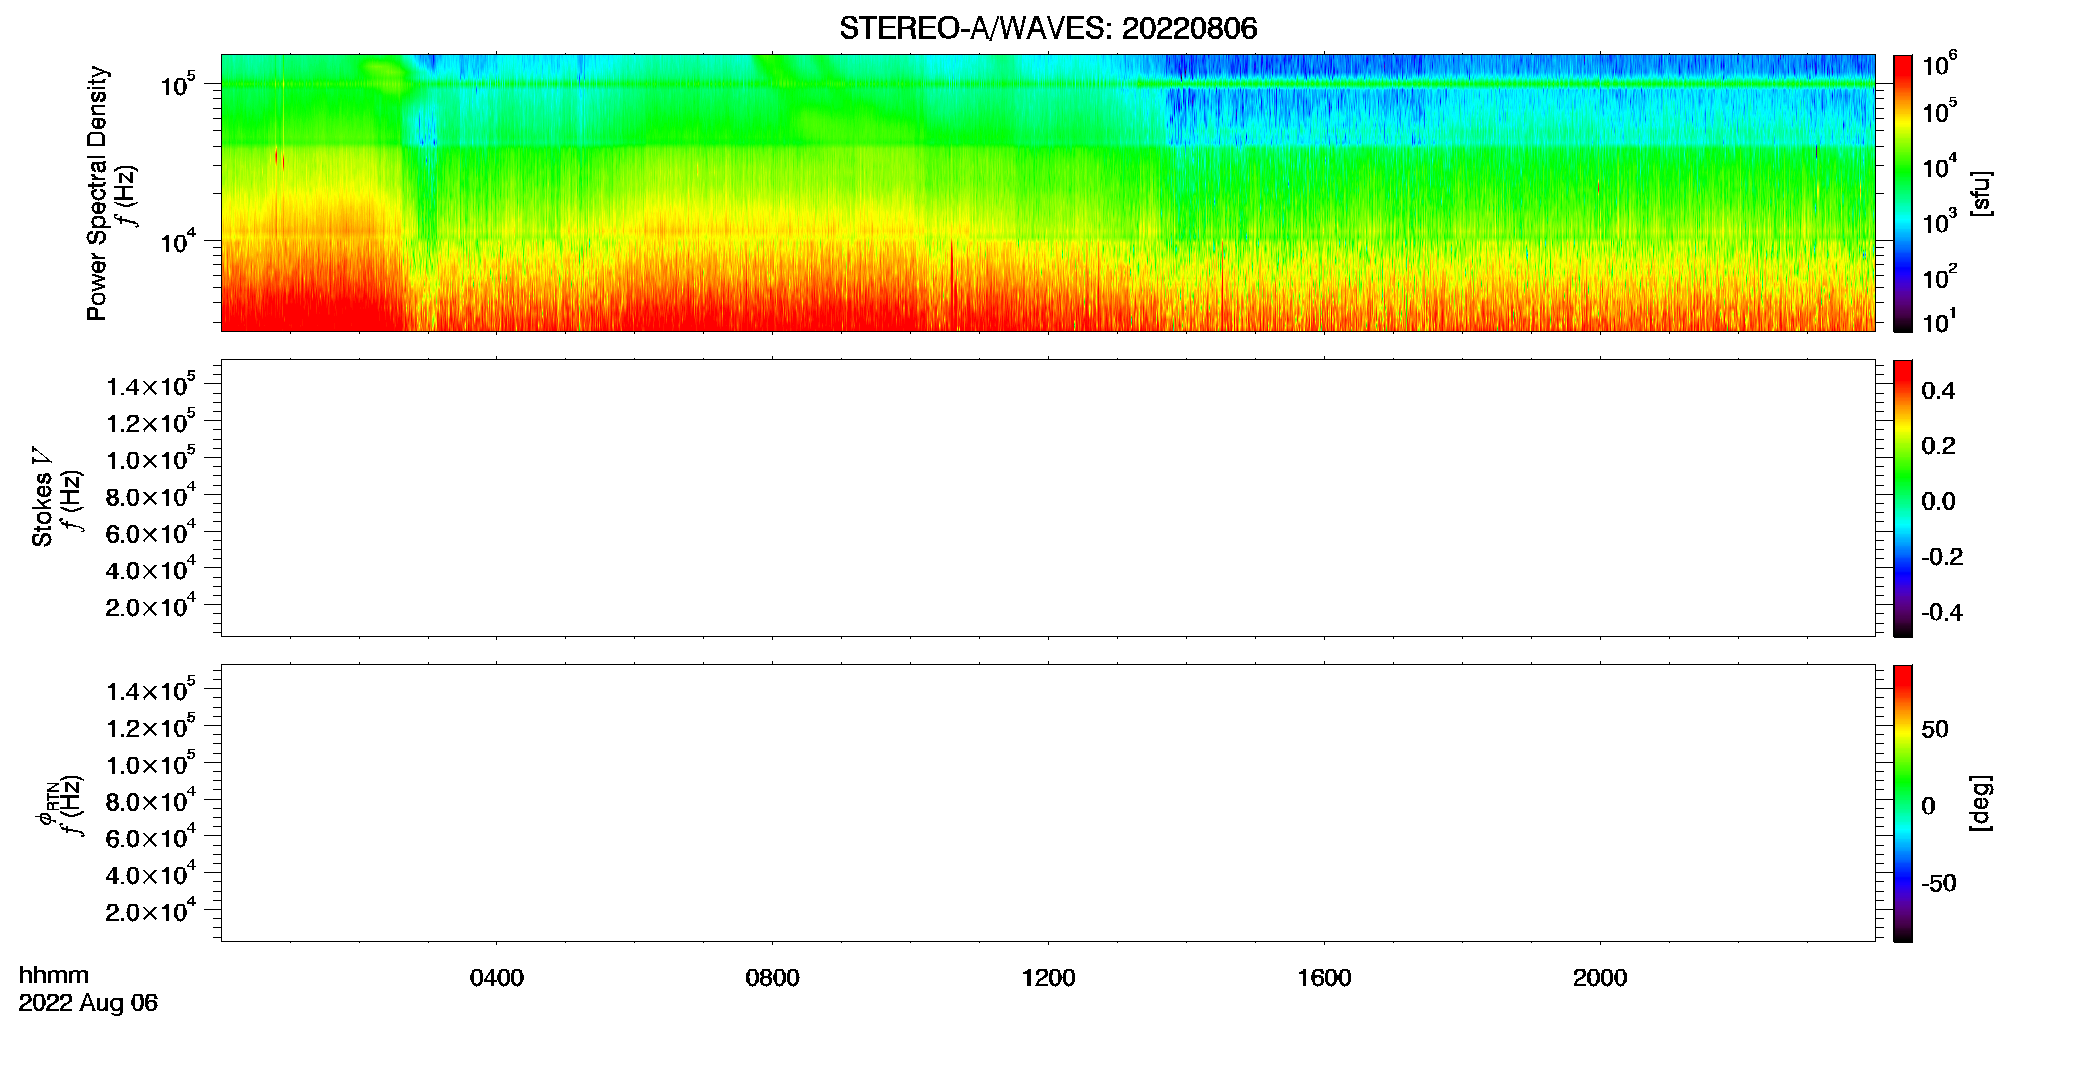Click the -0.4 Stokes V colorbar tick
The height and width of the screenshot is (1080, 2096).
1942,613
